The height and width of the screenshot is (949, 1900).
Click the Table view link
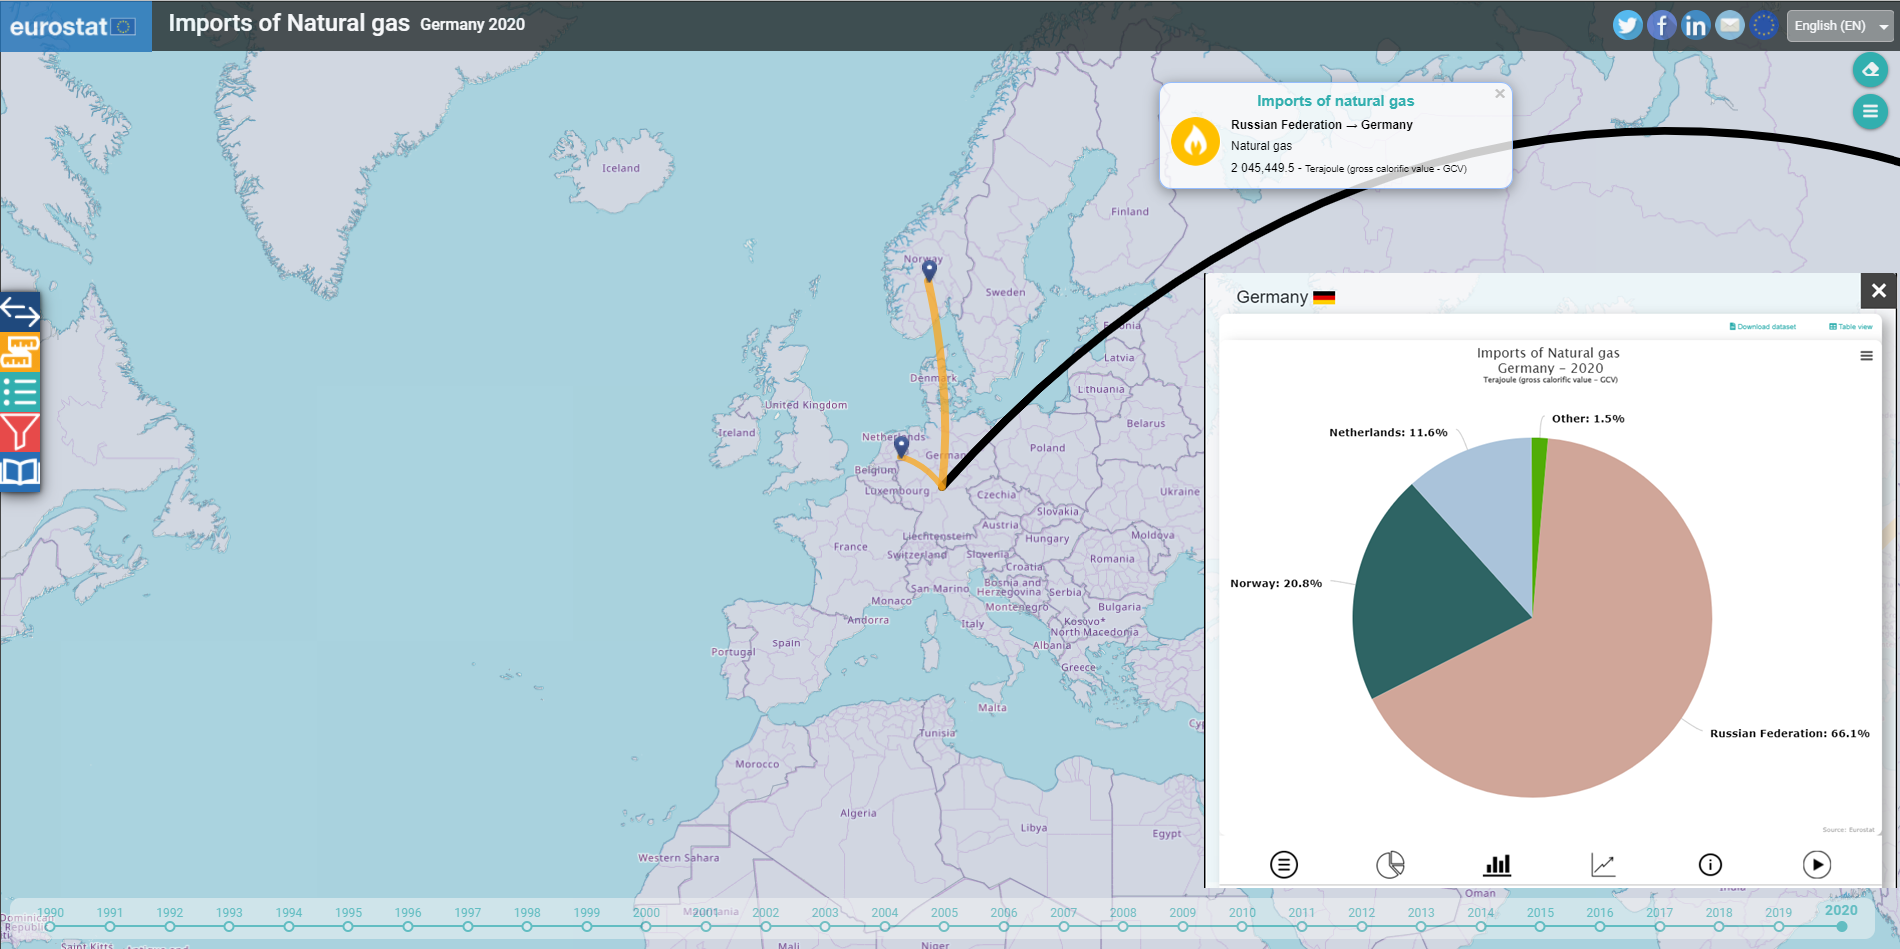pyautogui.click(x=1851, y=327)
